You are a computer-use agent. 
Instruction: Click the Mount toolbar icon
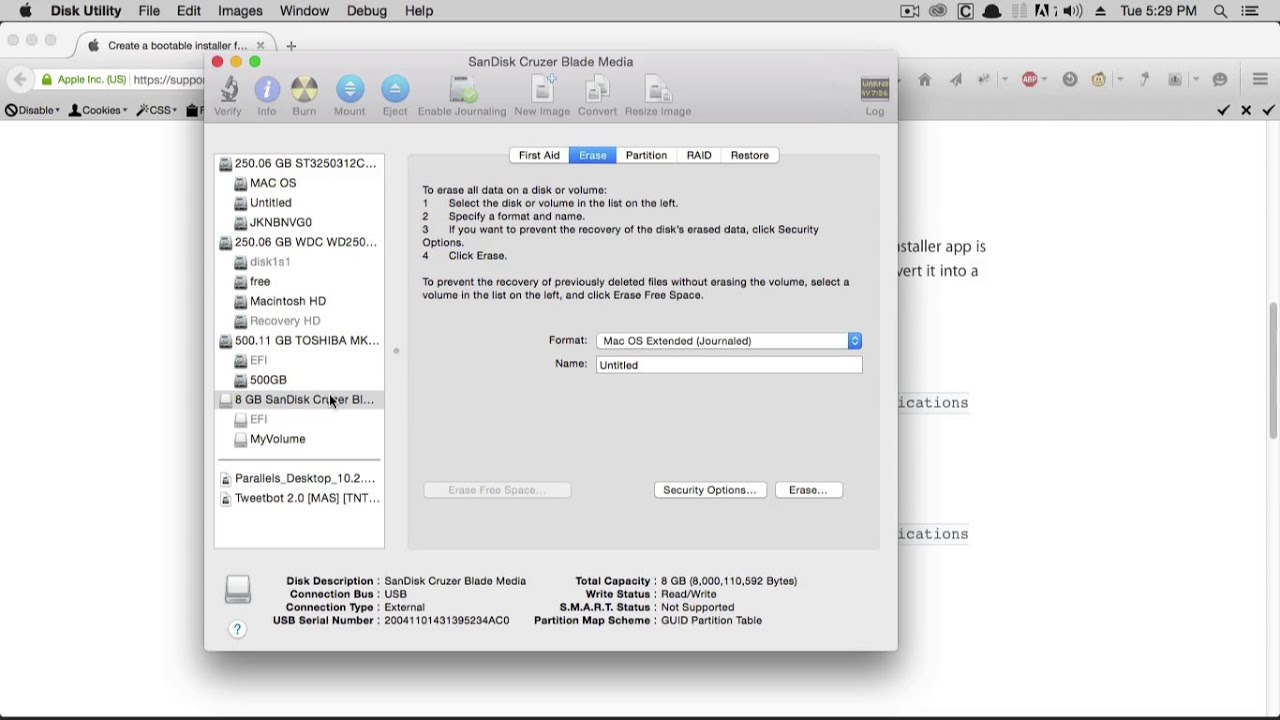point(349,89)
